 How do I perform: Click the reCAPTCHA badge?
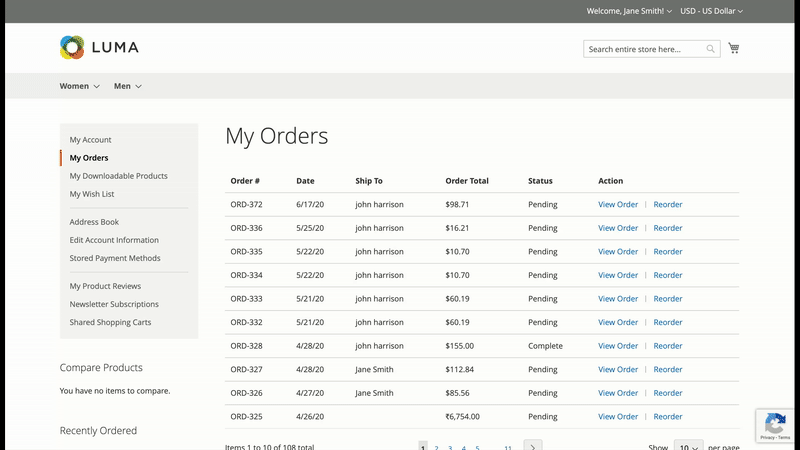(x=777, y=425)
